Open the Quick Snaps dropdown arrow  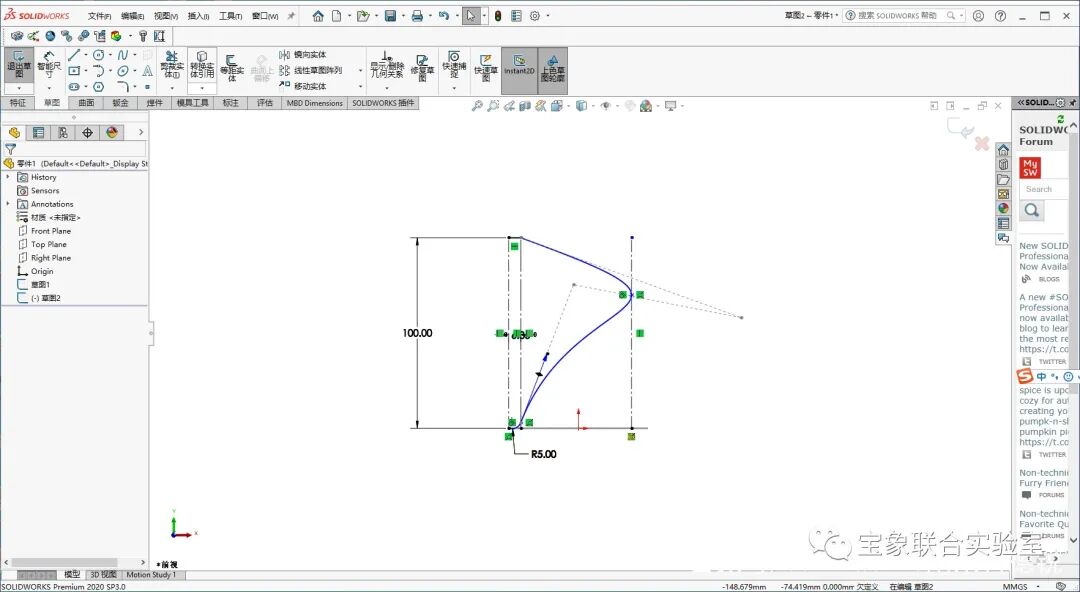pyautogui.click(x=454, y=88)
